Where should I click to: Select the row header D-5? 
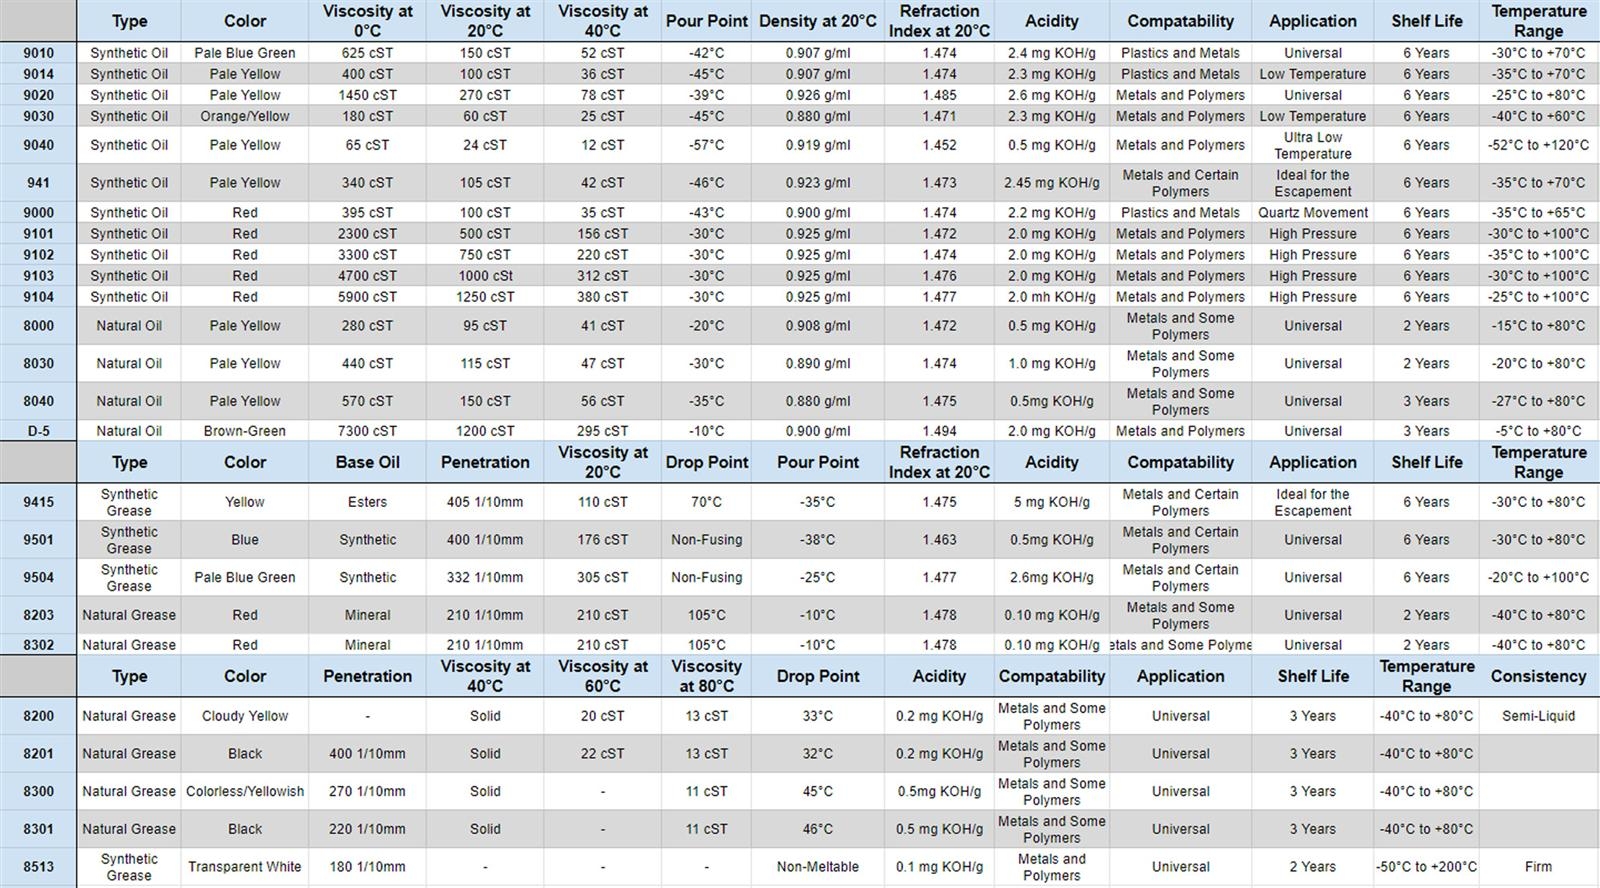38,431
